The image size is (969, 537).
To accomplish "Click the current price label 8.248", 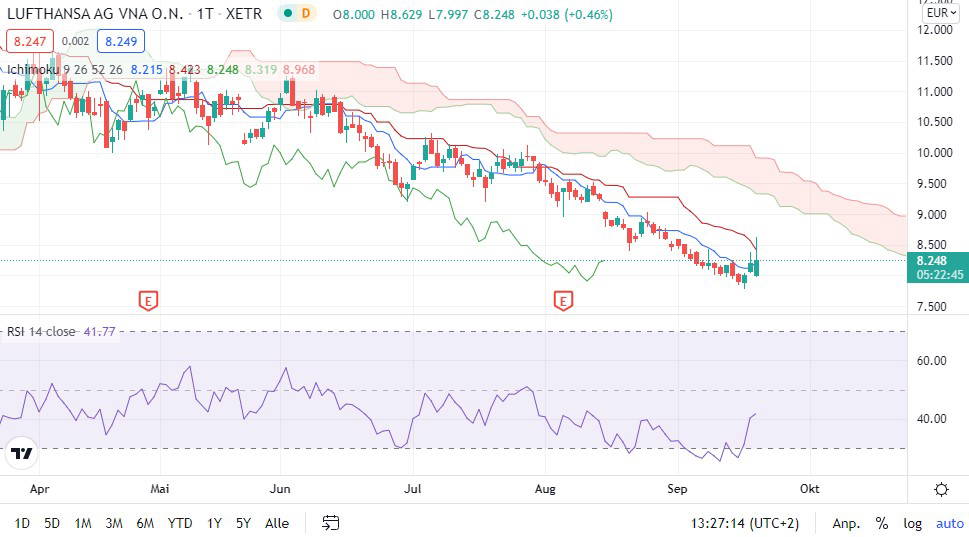I will coord(932,261).
